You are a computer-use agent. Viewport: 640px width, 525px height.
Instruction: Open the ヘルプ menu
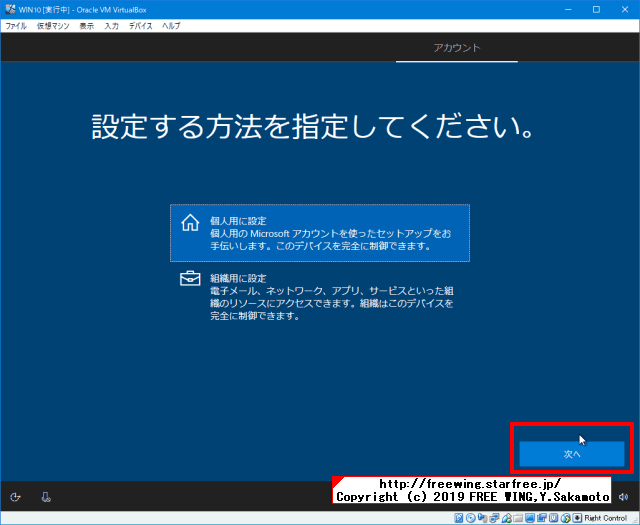(171, 26)
